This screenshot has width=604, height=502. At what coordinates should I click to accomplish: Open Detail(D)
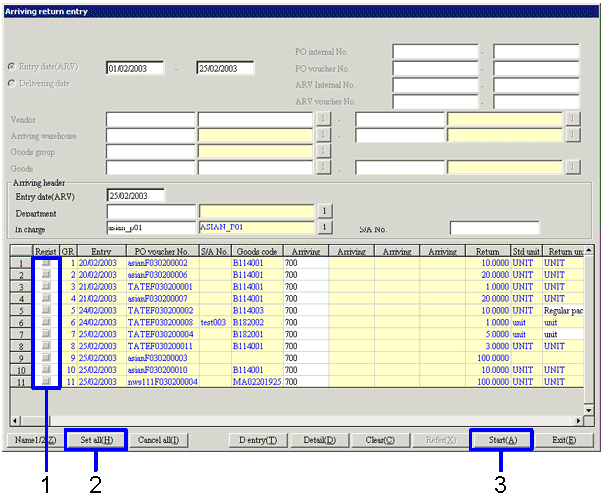pos(319,440)
